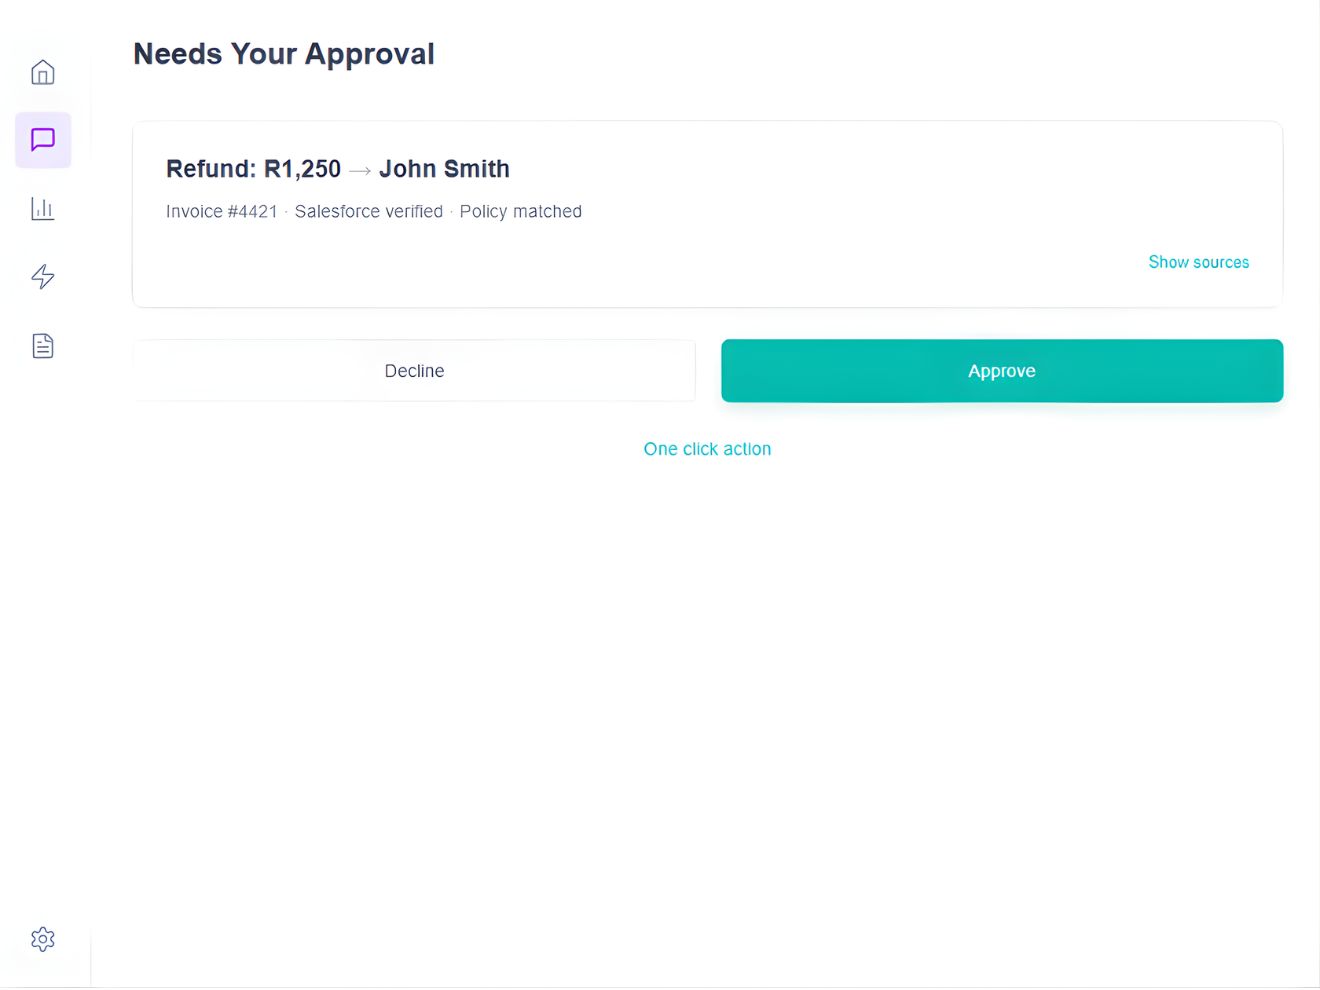Switch to the Needs Your Approval section
The width and height of the screenshot is (1320, 990).
283,53
